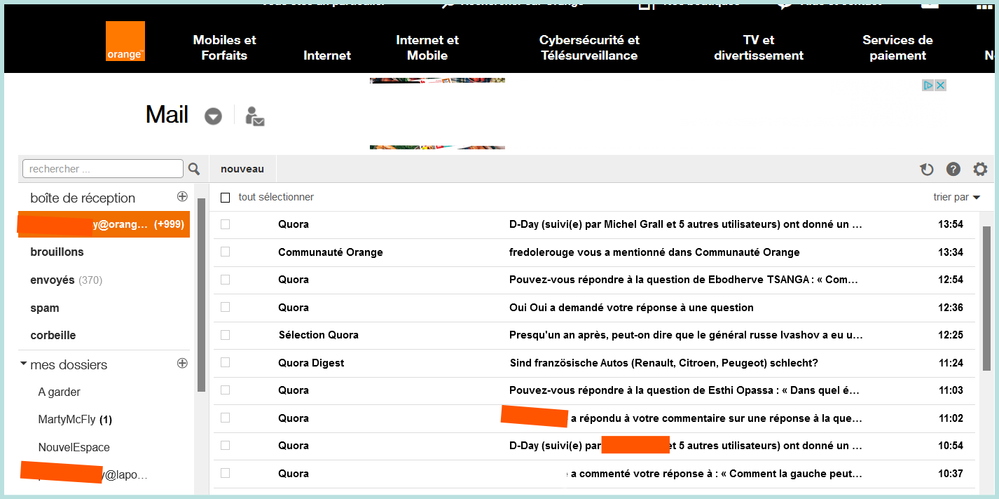Open help via the question mark icon
Viewport: 999px width, 499px height.
click(953, 170)
